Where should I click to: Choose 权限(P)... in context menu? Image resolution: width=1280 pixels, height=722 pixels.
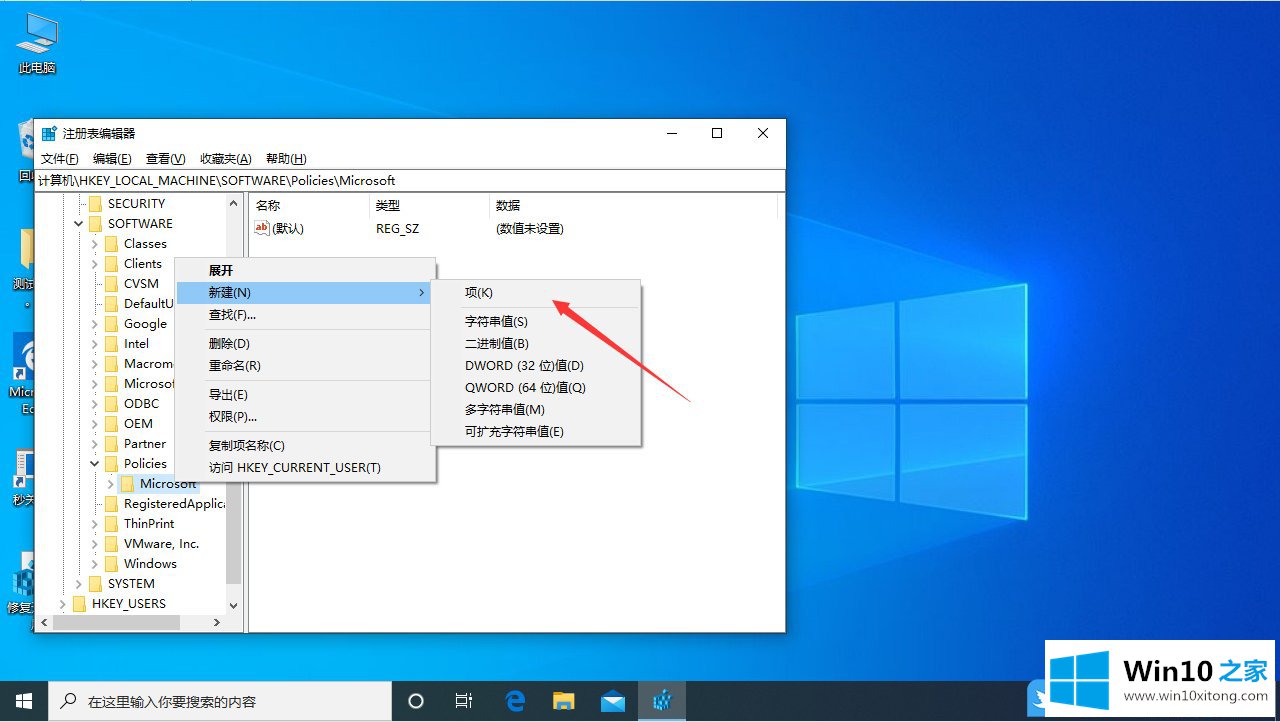(x=306, y=417)
